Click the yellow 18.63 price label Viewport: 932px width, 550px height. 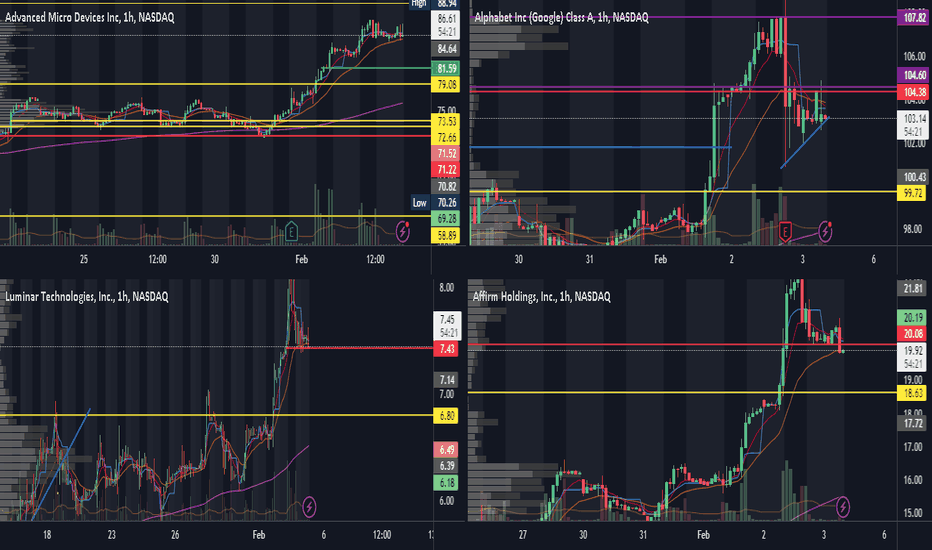pyautogui.click(x=912, y=392)
